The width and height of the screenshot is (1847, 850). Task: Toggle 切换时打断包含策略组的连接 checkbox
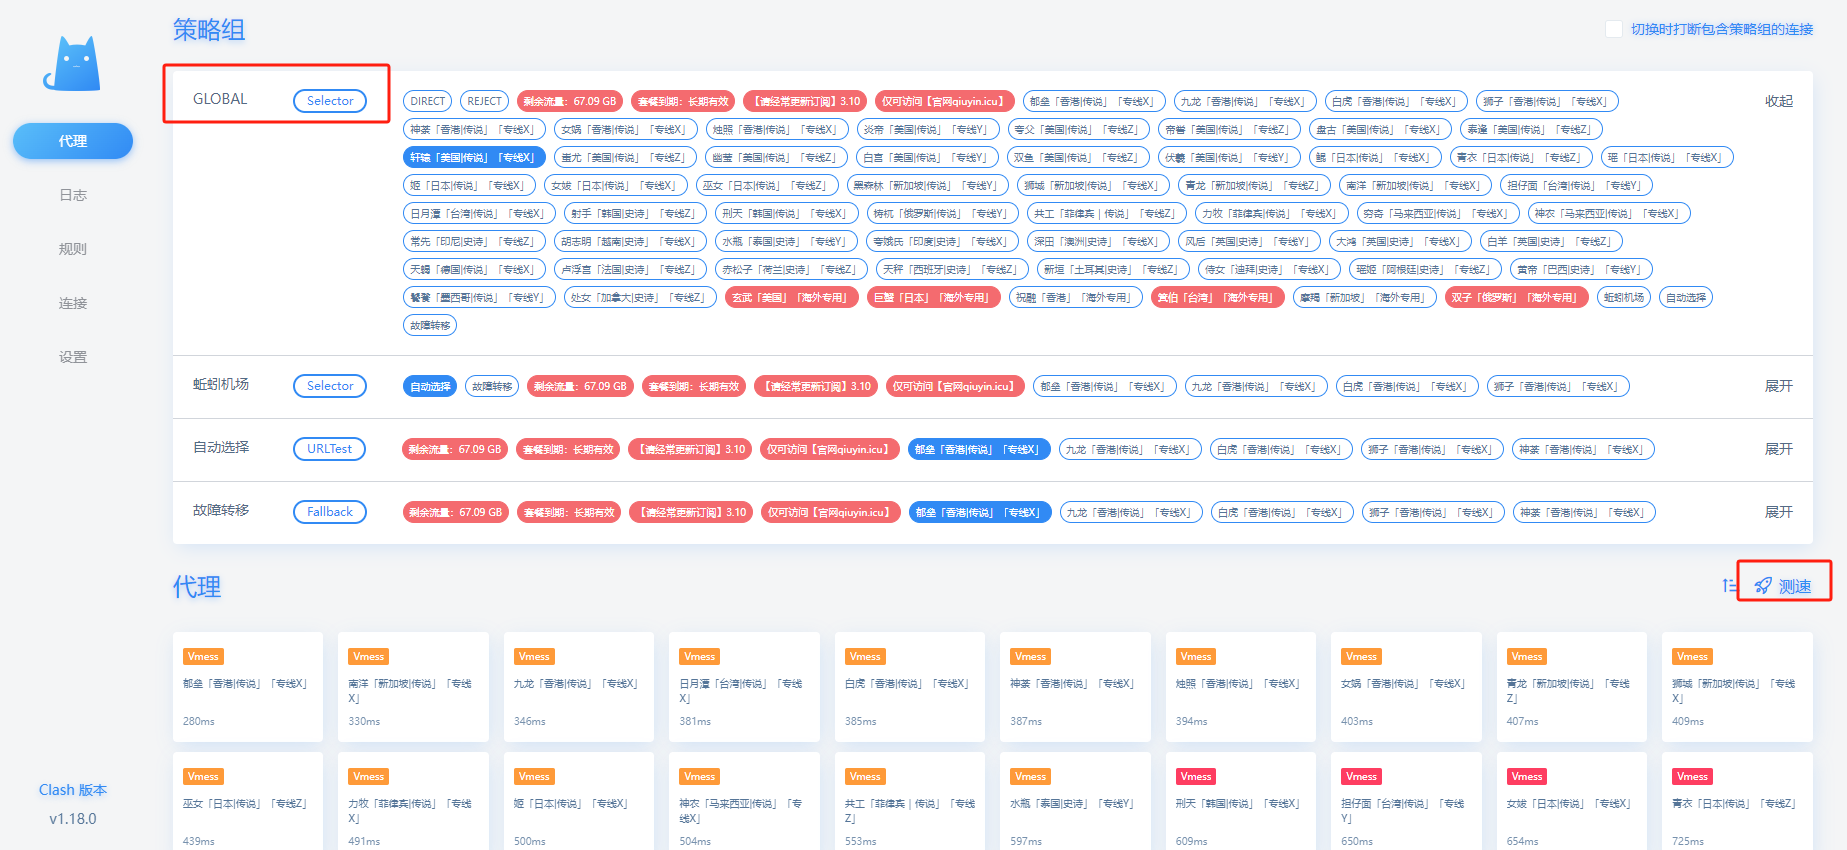[x=1613, y=29]
